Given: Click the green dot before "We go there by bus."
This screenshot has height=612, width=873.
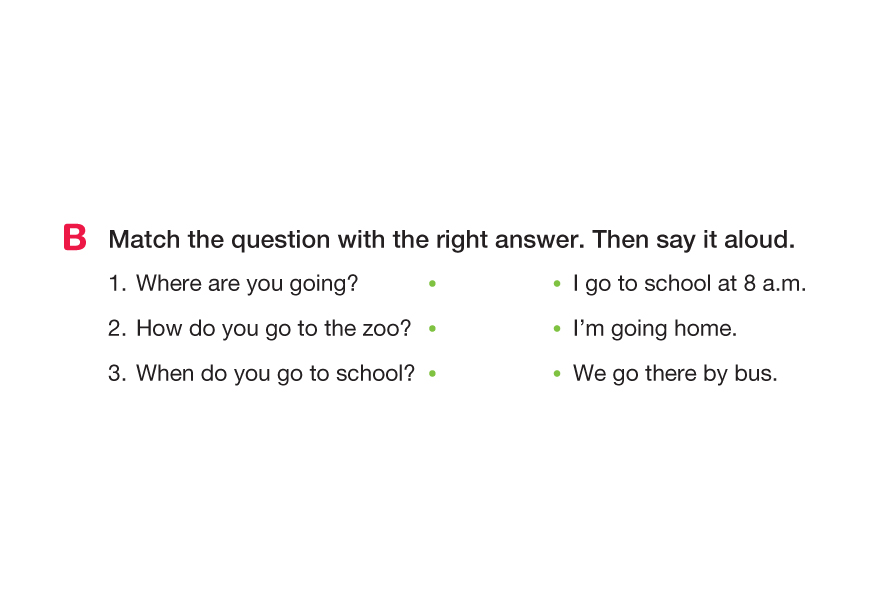Looking at the screenshot, I should click(557, 374).
